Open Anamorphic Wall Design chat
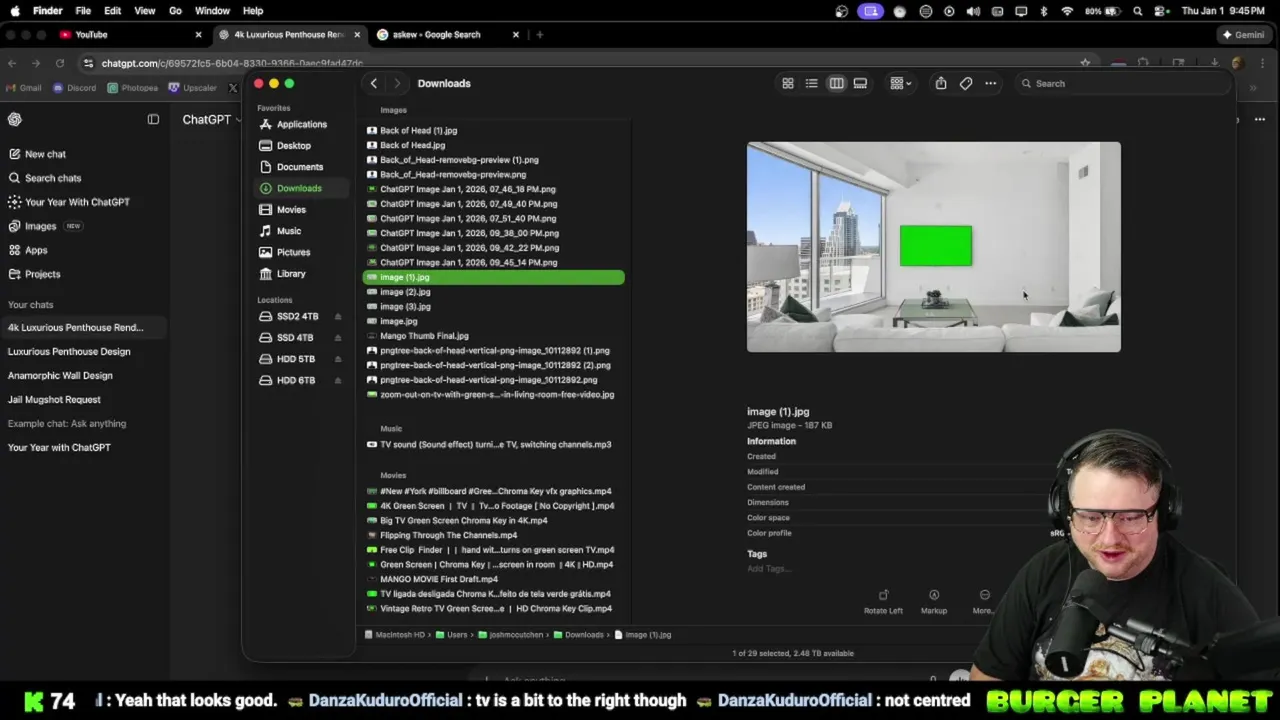This screenshot has width=1280, height=720. (60, 376)
